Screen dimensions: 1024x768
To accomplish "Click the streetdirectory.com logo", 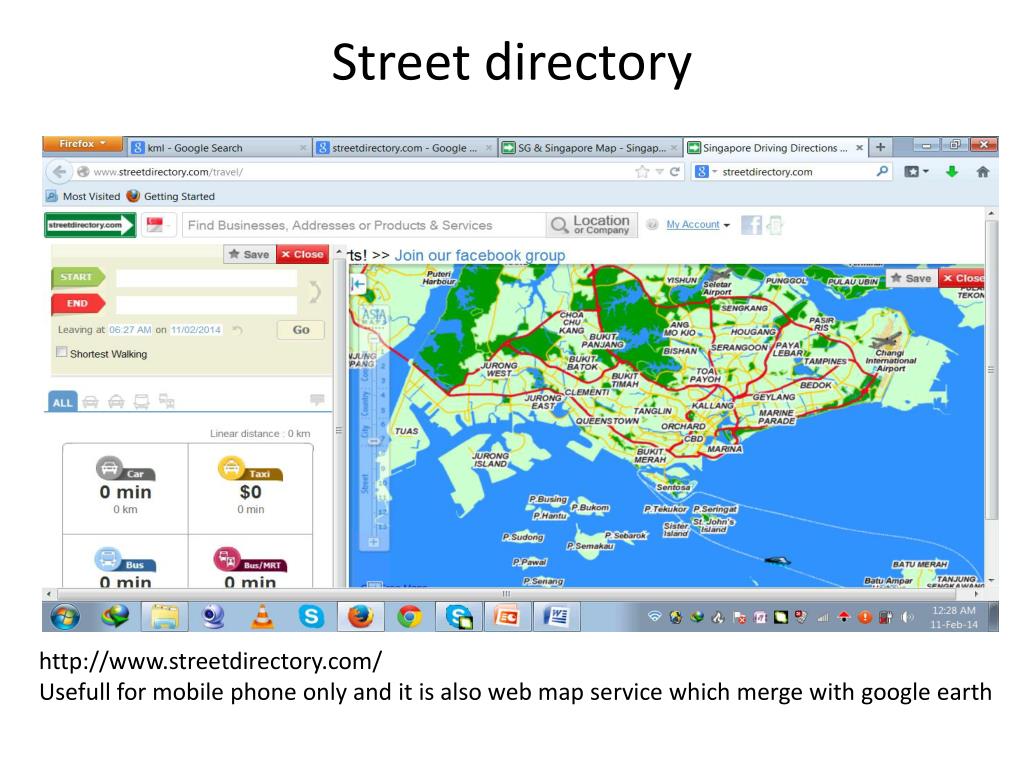I will (x=90, y=225).
